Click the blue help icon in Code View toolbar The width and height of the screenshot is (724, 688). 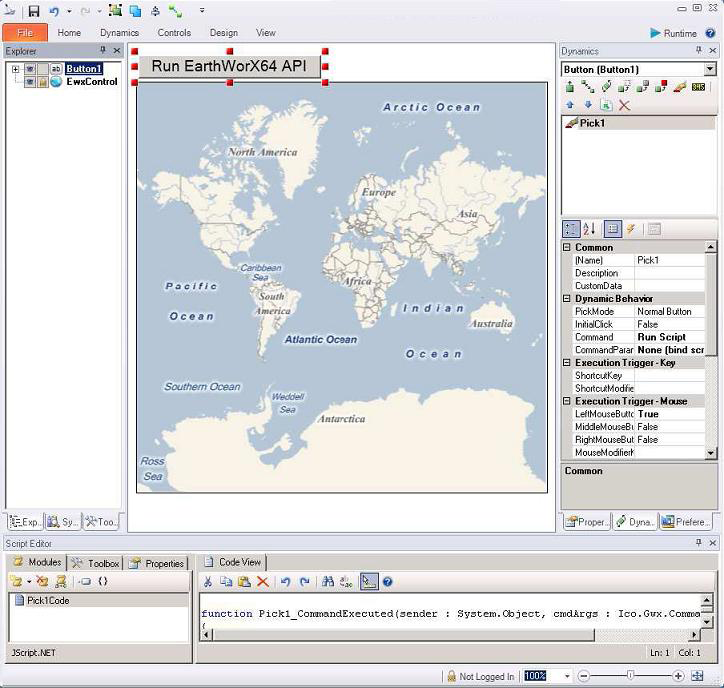387,582
